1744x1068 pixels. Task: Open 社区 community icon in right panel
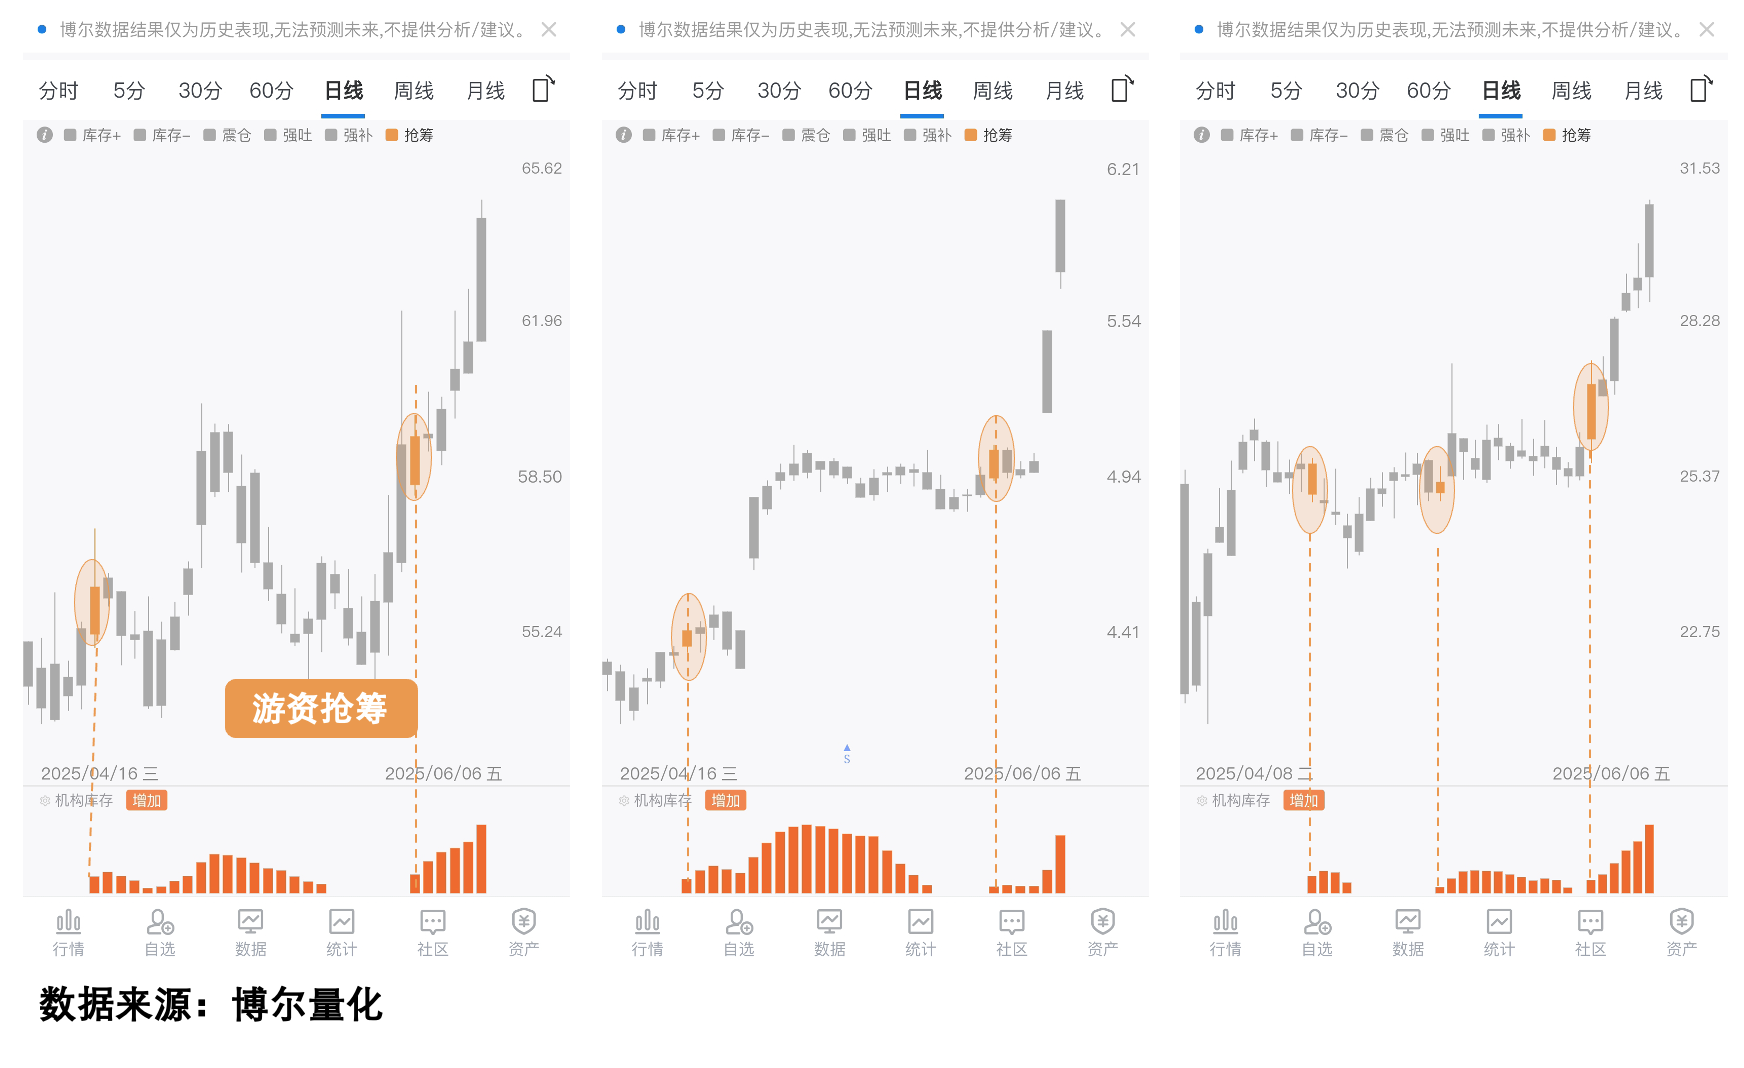tap(1590, 932)
